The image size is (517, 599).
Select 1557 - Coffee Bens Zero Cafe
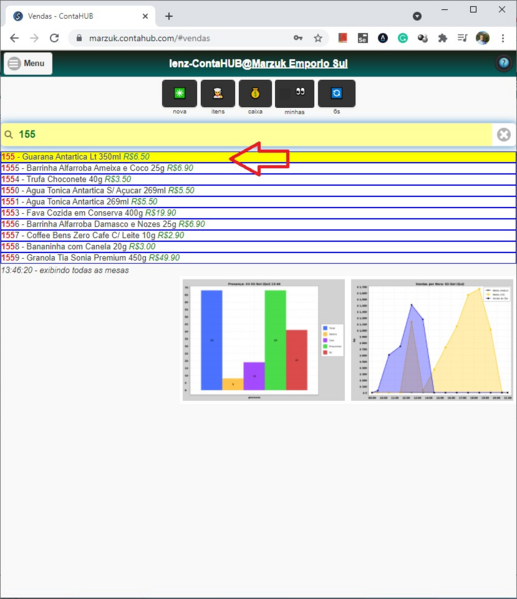[x=258, y=235]
